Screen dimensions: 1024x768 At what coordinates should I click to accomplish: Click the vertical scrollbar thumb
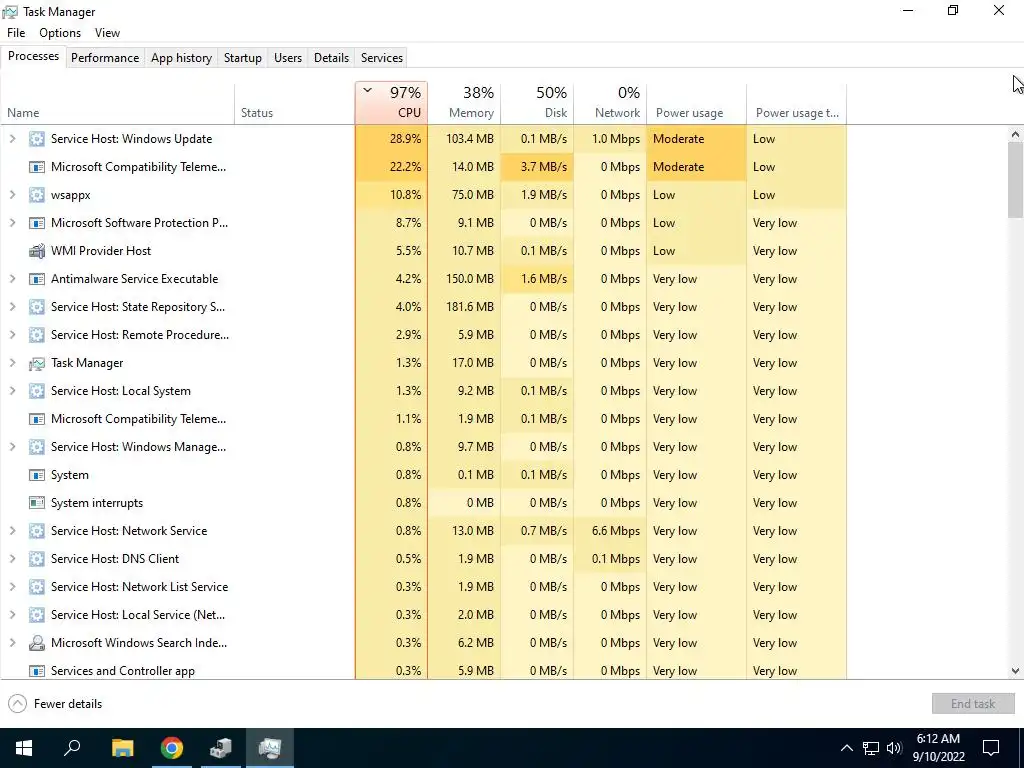pyautogui.click(x=1015, y=180)
